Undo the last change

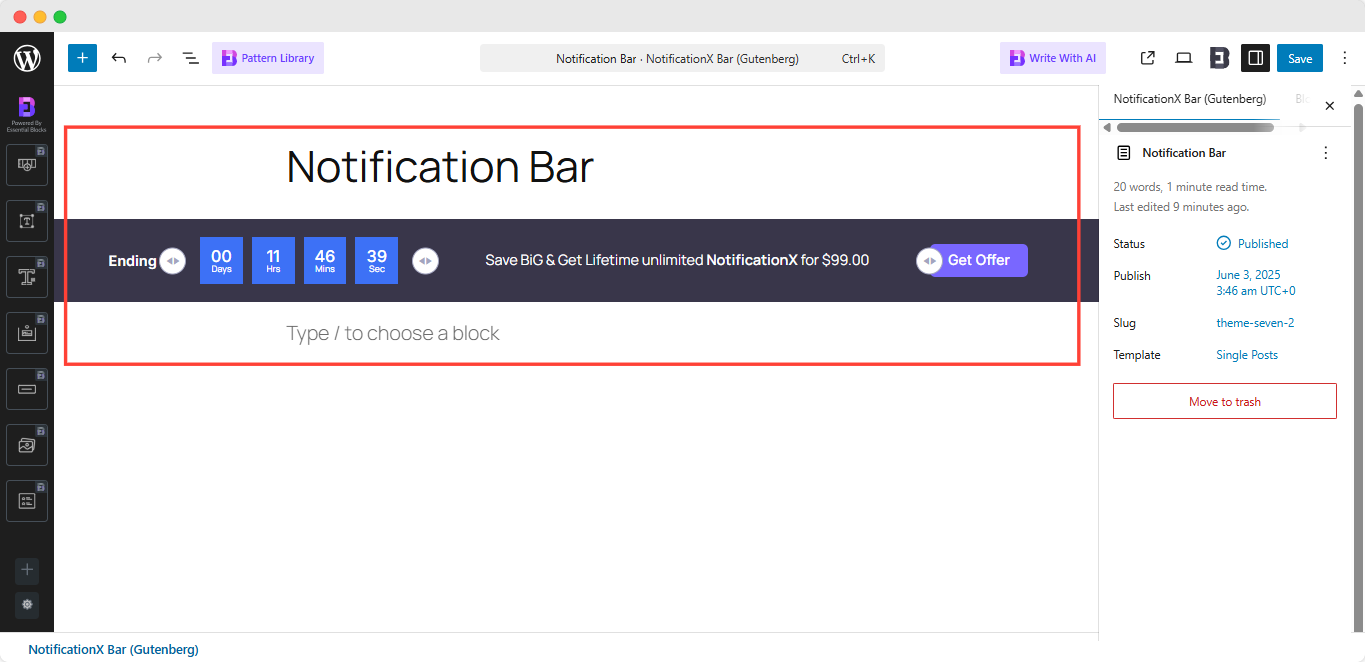coord(119,58)
